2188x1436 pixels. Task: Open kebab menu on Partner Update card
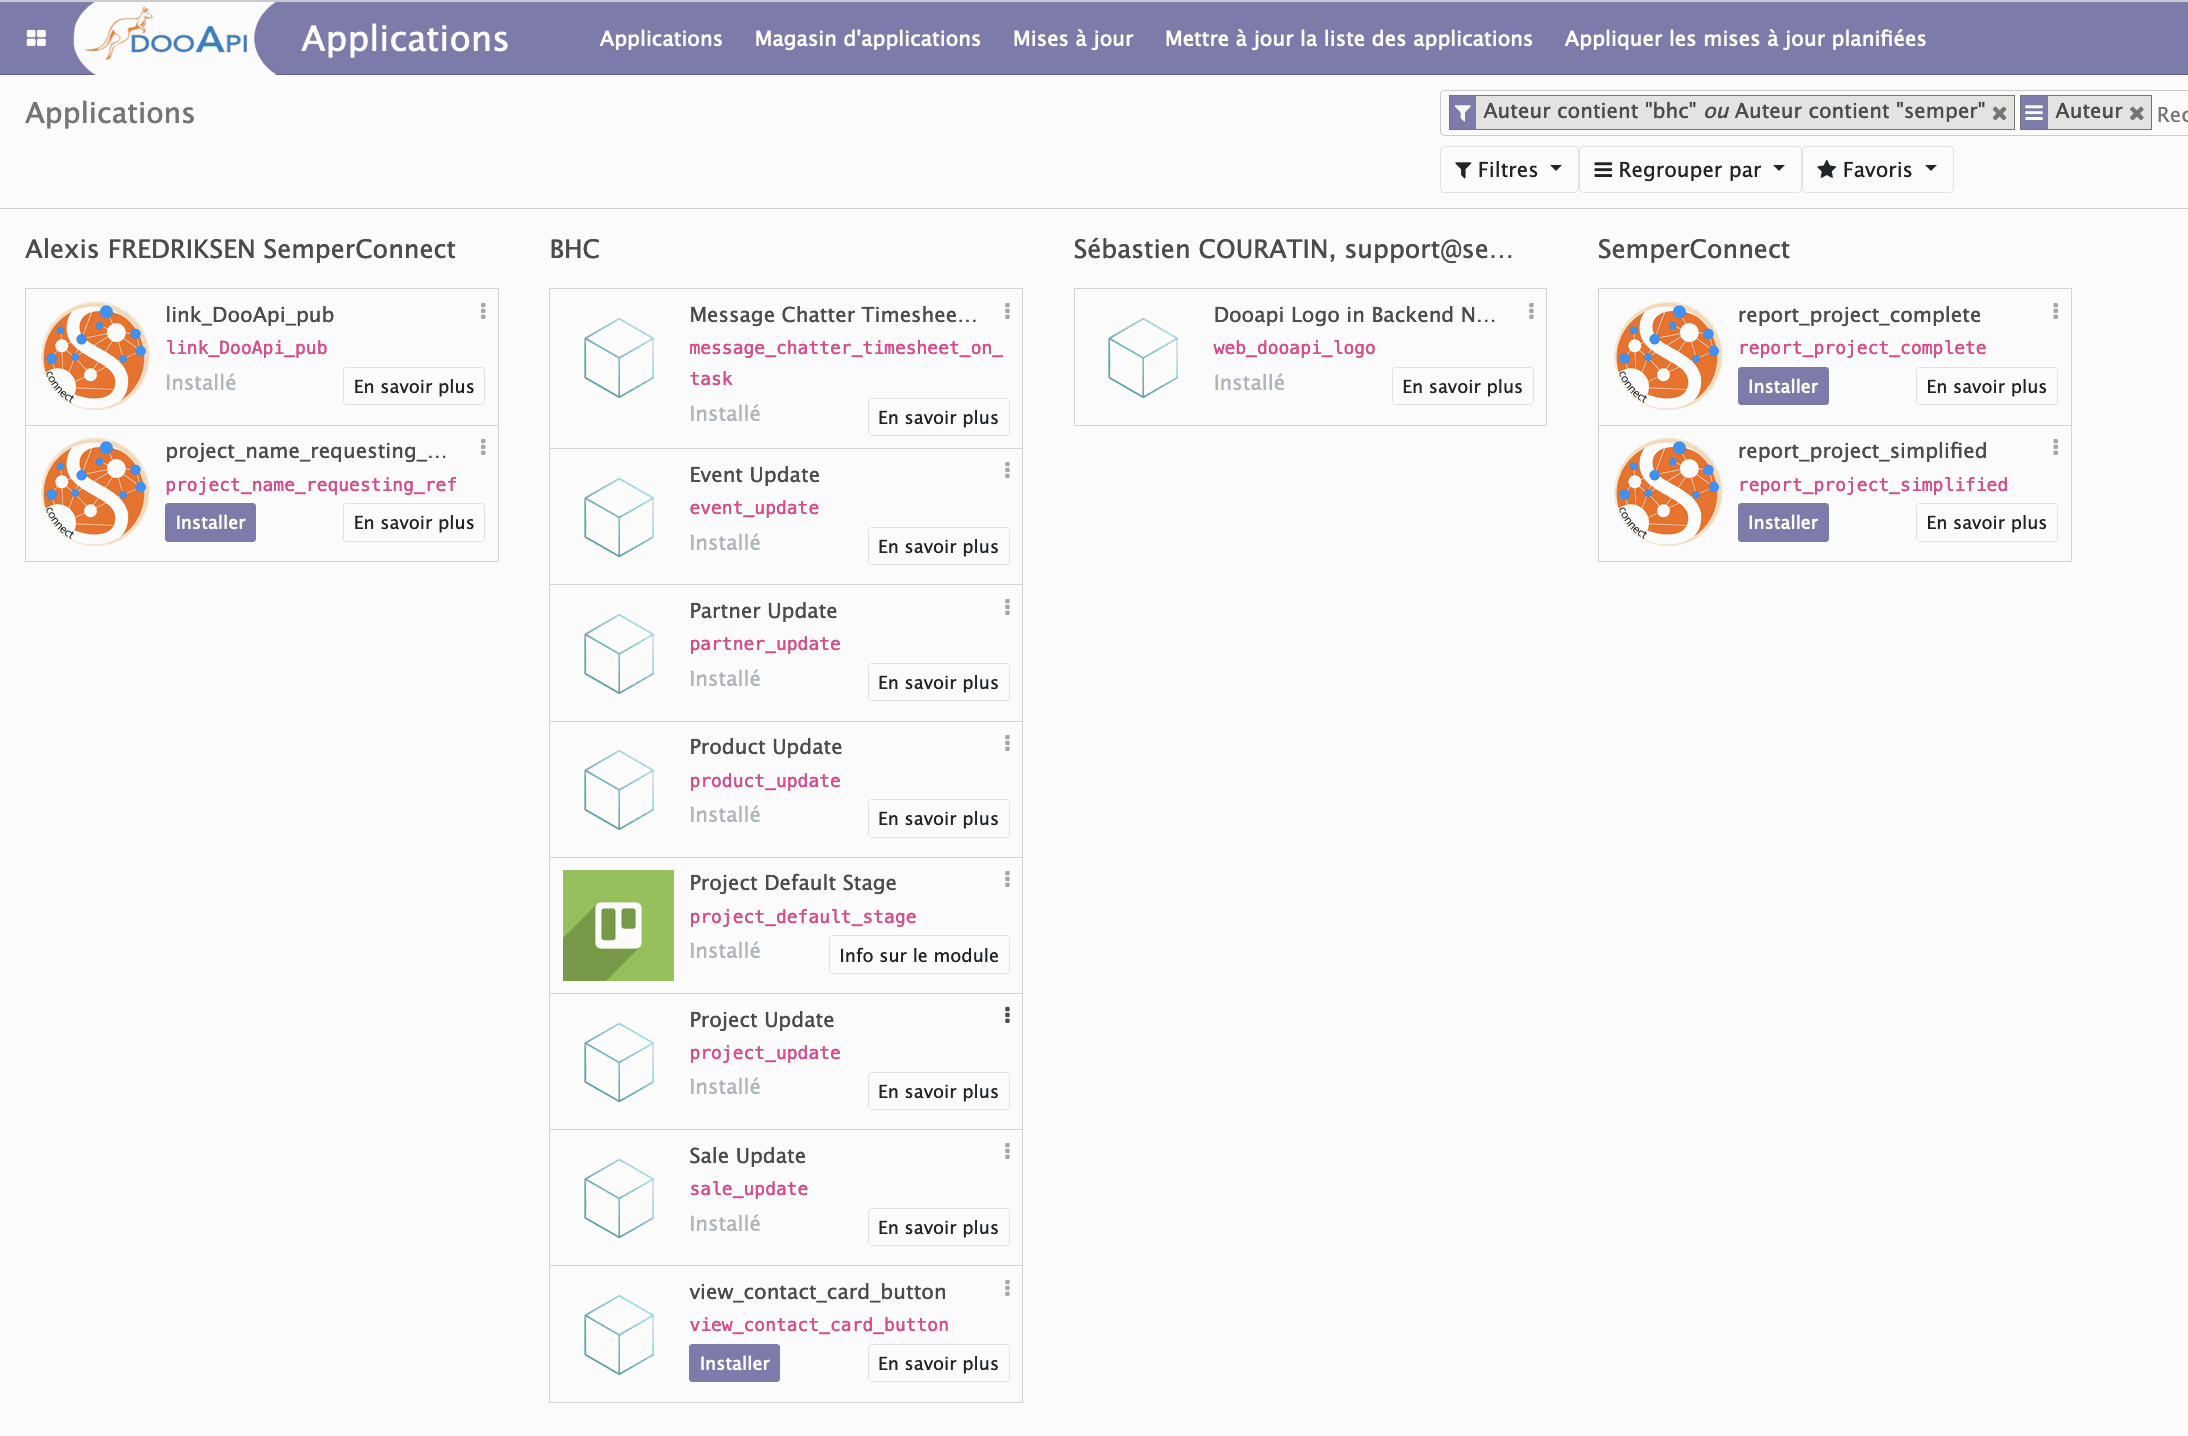coord(1007,608)
